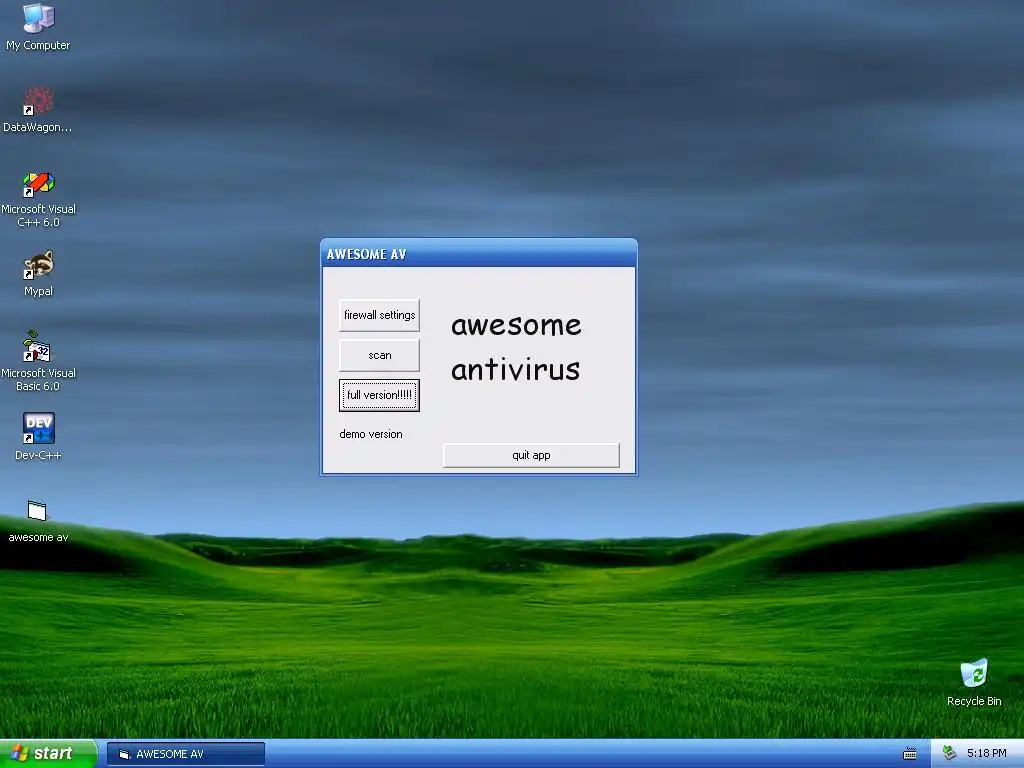Select the DataWagon desktop shortcut
Viewport: 1024px width, 768px height.
[38, 109]
